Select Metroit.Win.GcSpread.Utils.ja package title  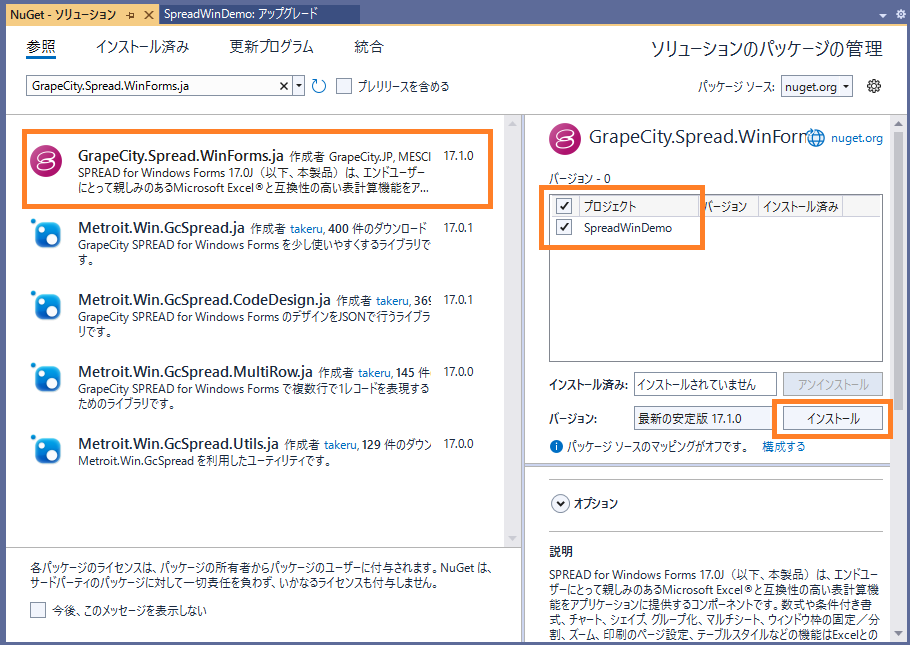[x=178, y=444]
